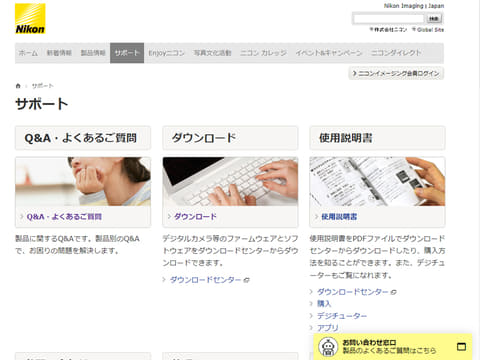The width and height of the screenshot is (480, 360).
Task: Open ダウンロードセンター link in manual column
Action: [x=353, y=292]
